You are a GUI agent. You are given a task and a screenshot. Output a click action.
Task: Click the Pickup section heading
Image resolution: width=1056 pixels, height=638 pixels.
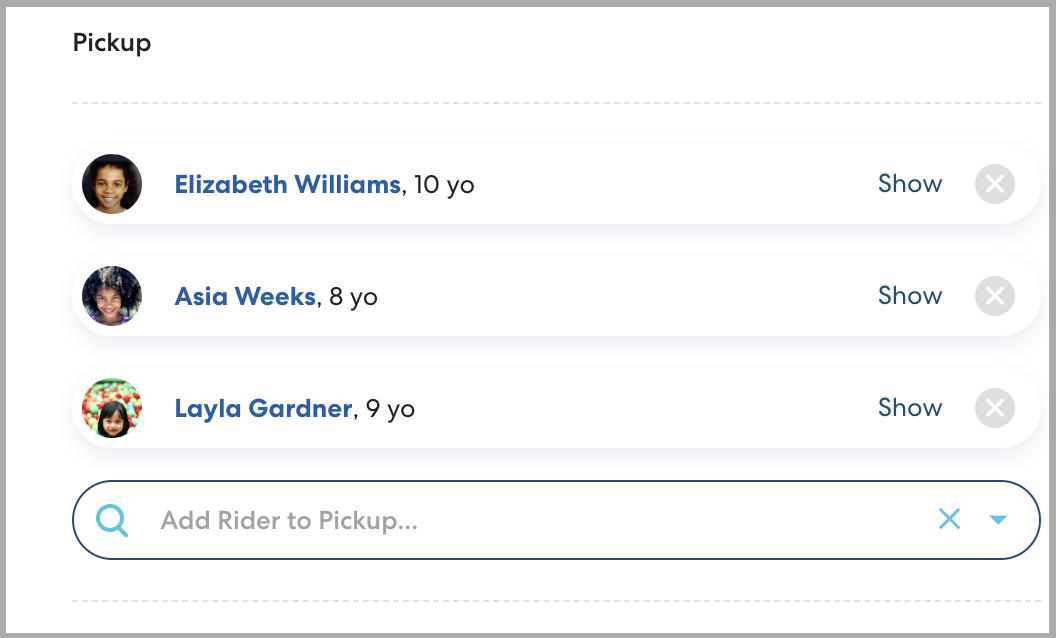tap(112, 44)
